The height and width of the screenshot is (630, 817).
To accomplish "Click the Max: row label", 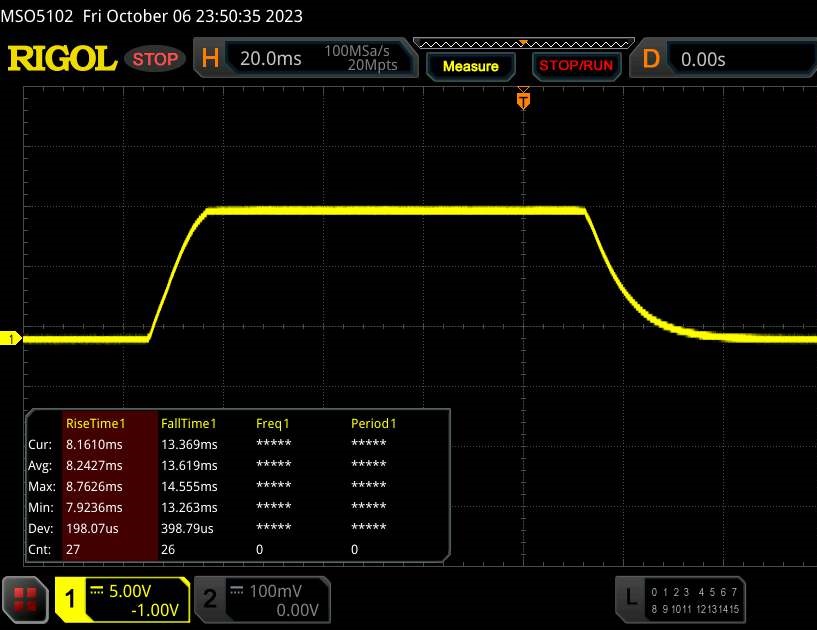I will pyautogui.click(x=42, y=486).
